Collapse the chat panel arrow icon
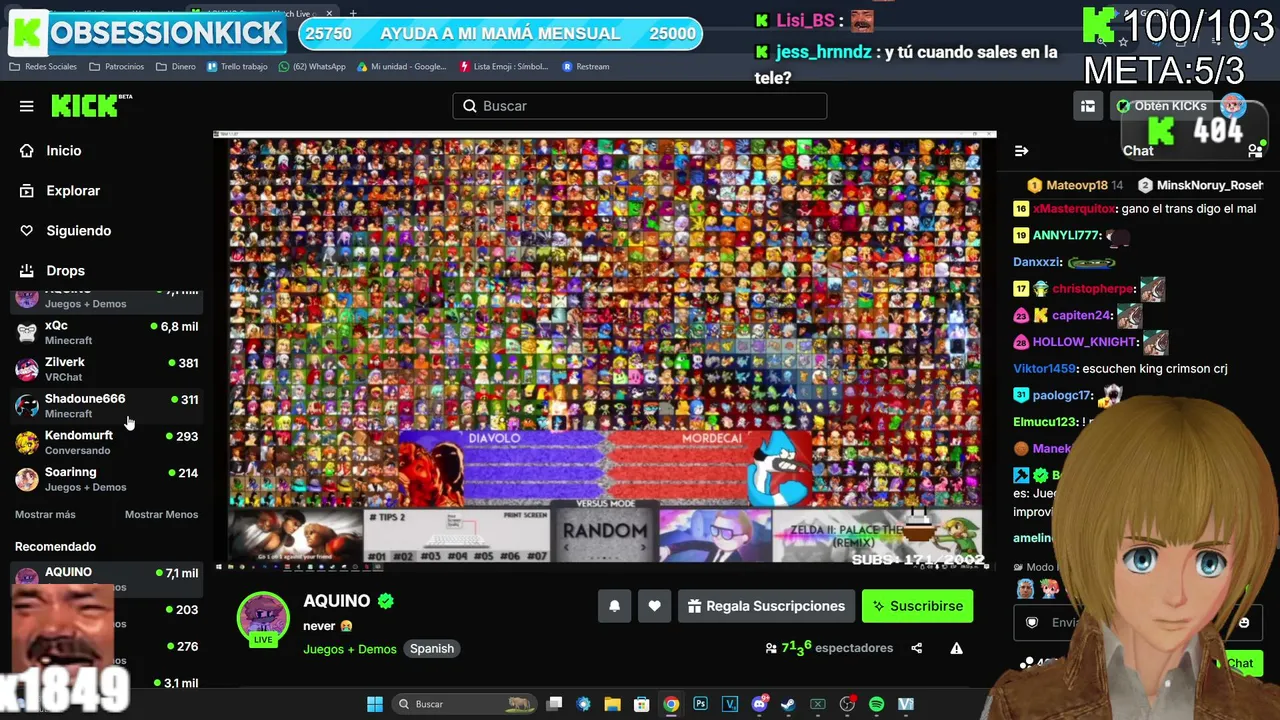Viewport: 1280px width, 720px height. [1021, 151]
